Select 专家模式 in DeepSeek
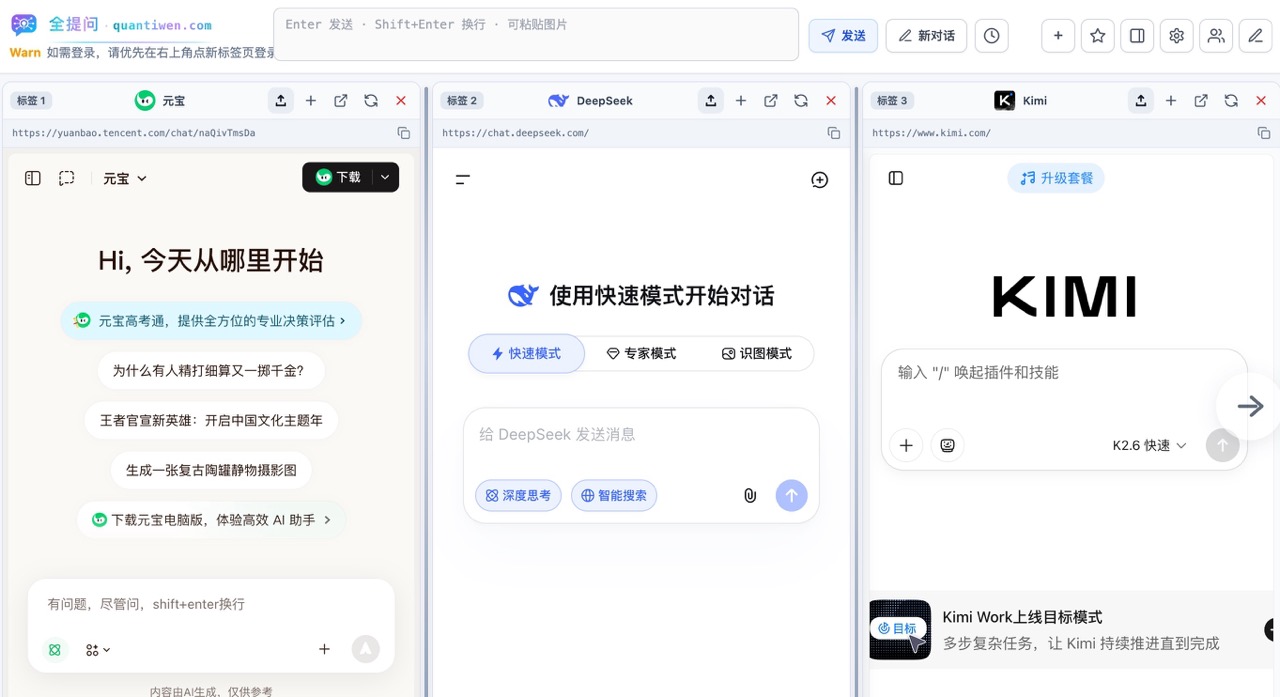1280x697 pixels. pos(641,353)
